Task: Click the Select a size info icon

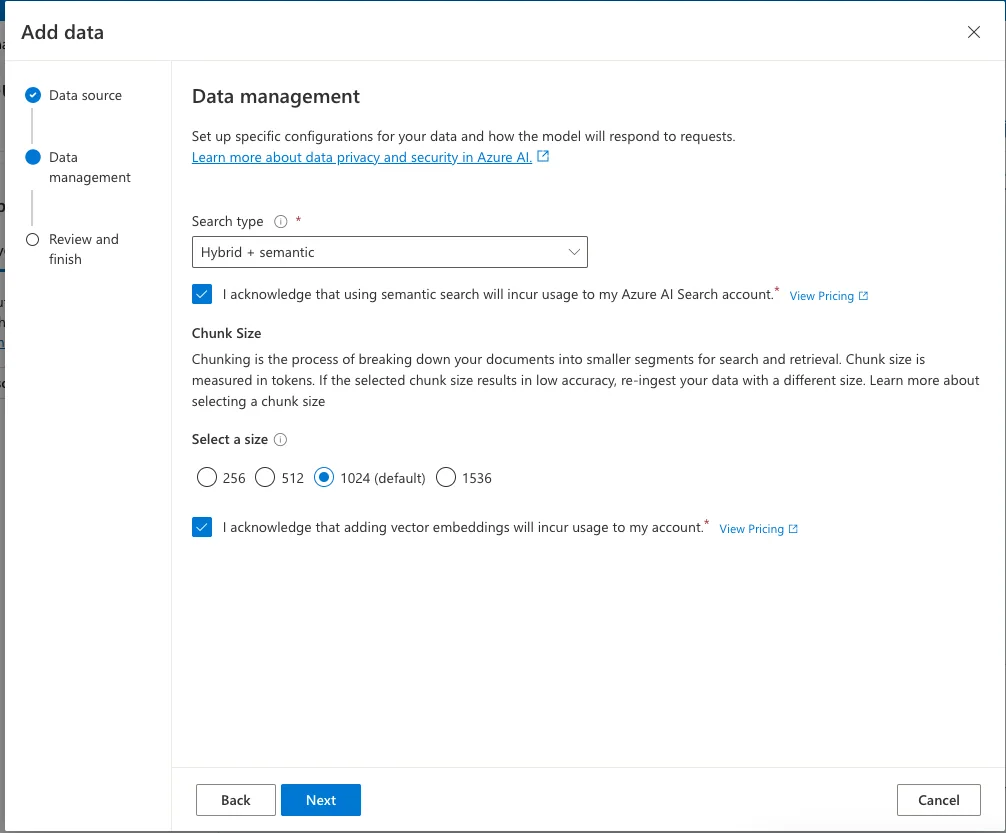Action: 280,440
